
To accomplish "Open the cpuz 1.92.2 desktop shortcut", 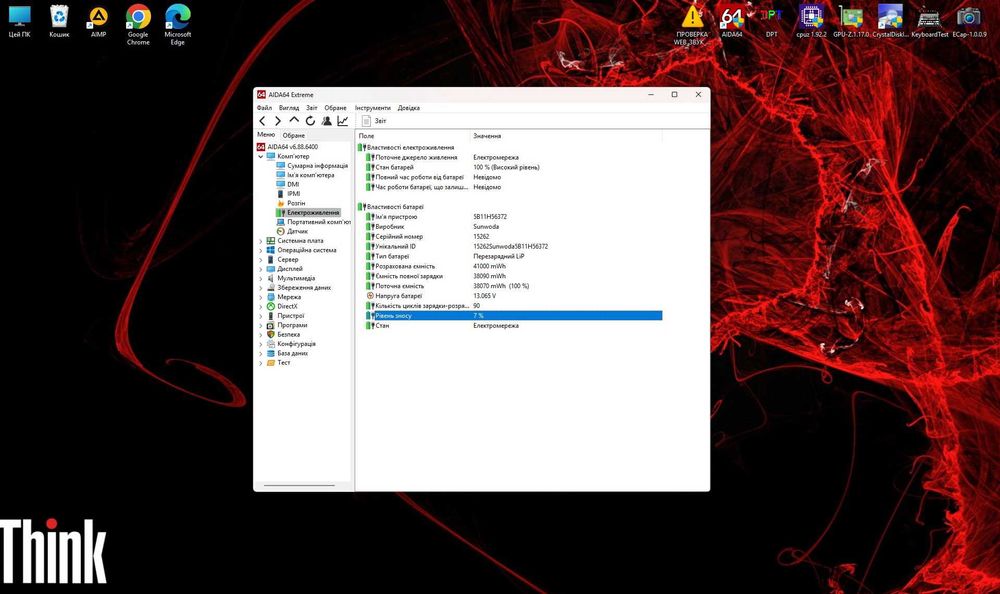I will 811,22.
